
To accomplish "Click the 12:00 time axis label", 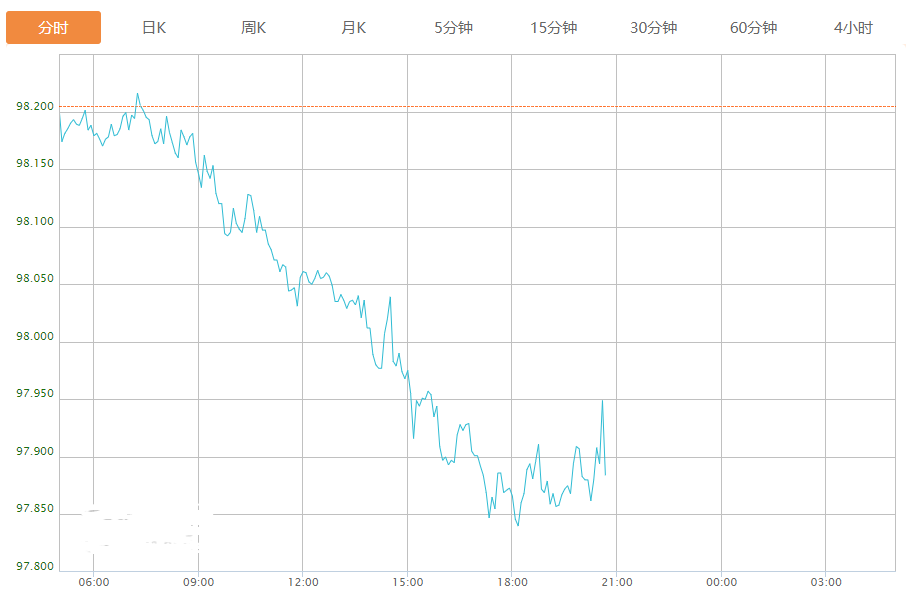I will click(x=303, y=582).
